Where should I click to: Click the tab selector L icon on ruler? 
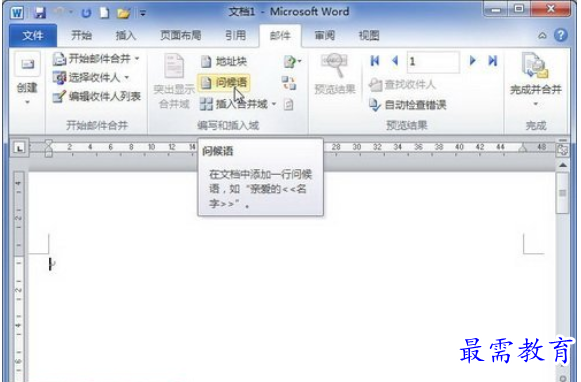point(19,148)
